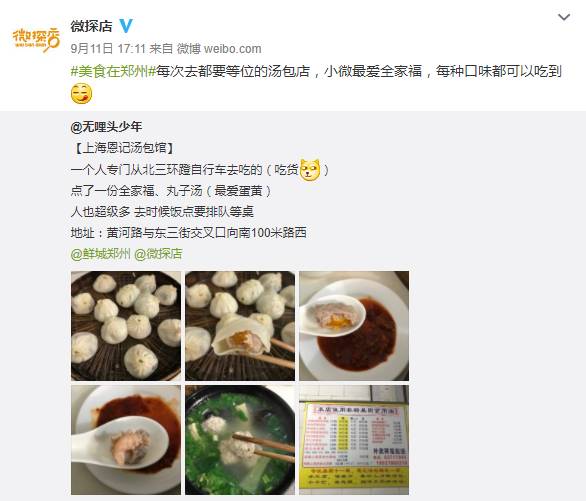View the spoon over chili sauce photo
Screen dimensions: 586x501
126,440
